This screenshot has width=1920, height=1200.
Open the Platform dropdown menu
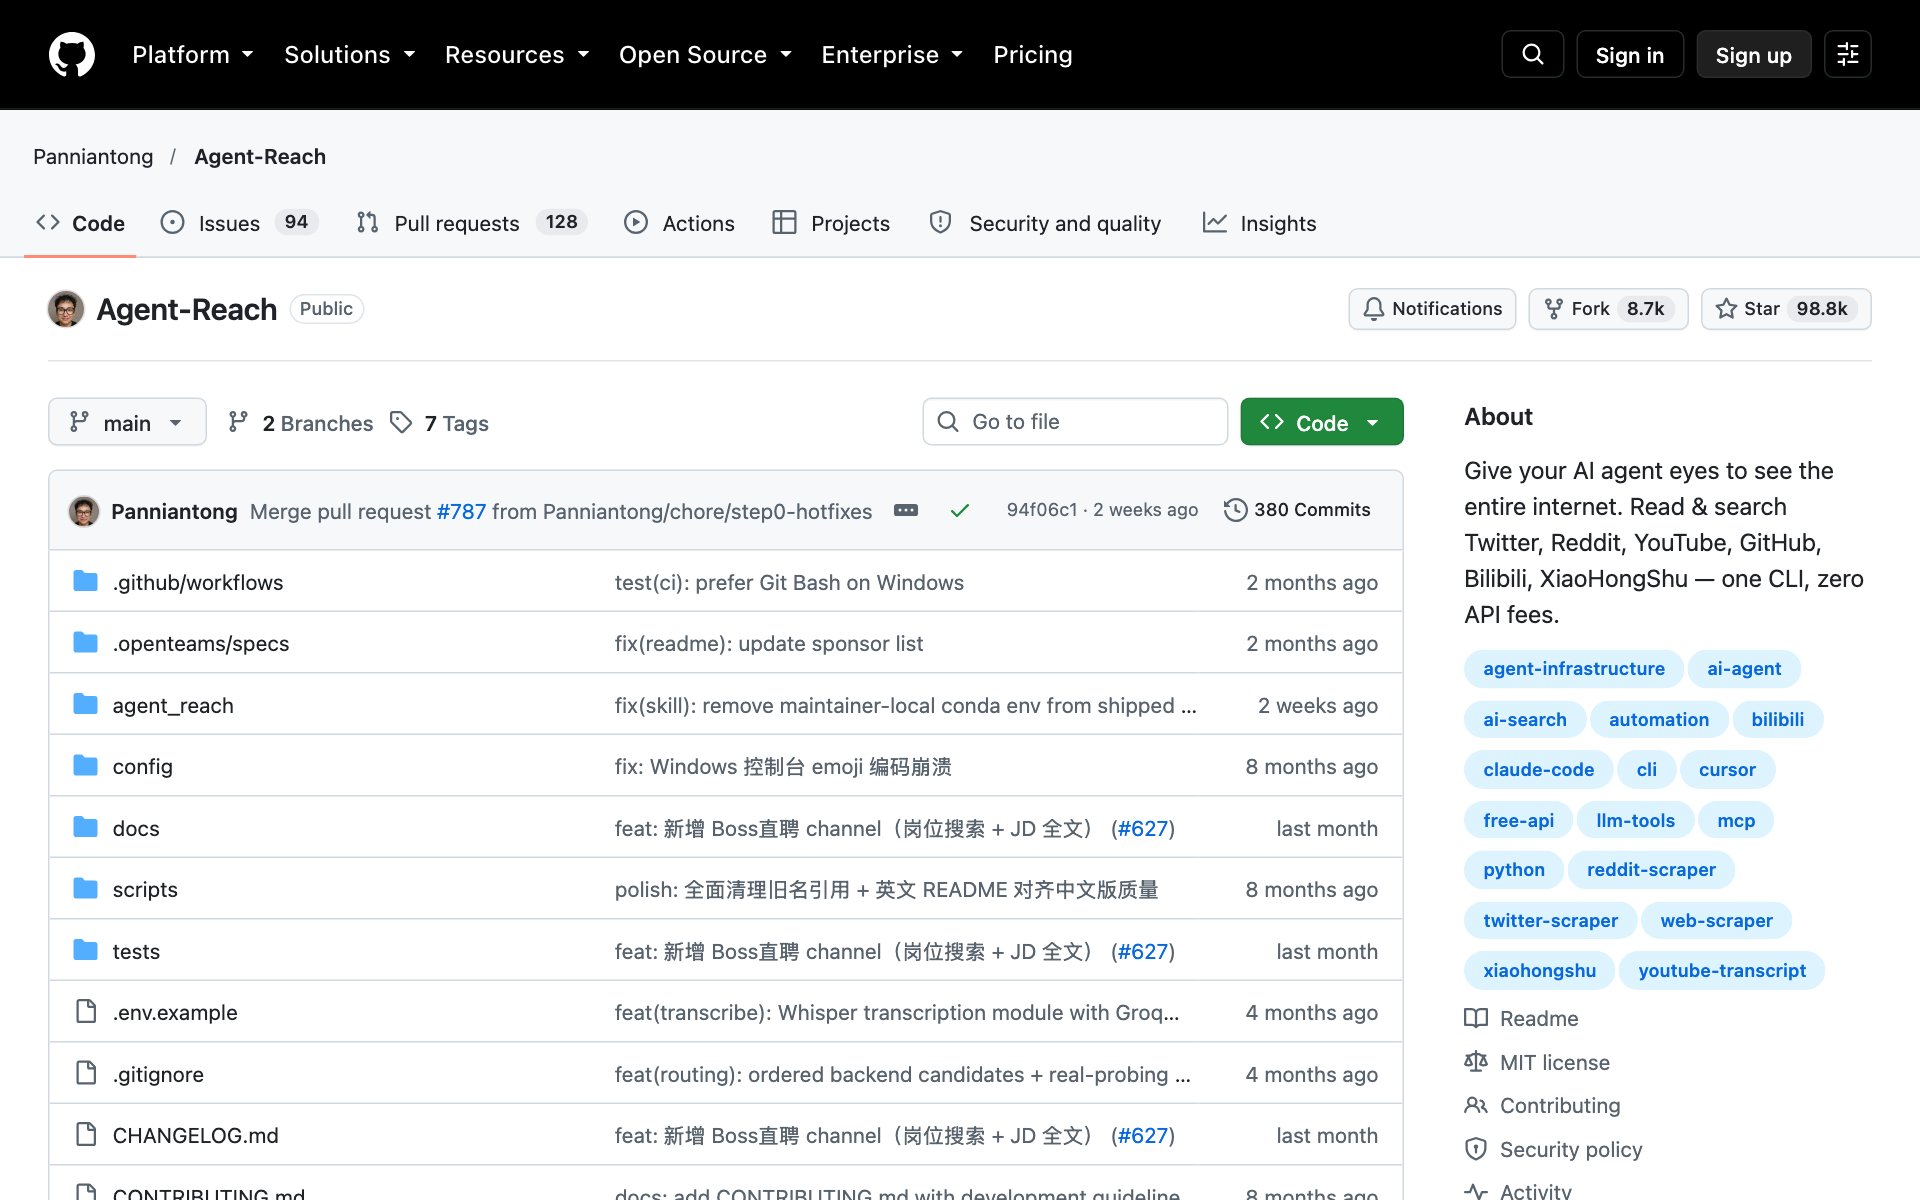tap(192, 55)
